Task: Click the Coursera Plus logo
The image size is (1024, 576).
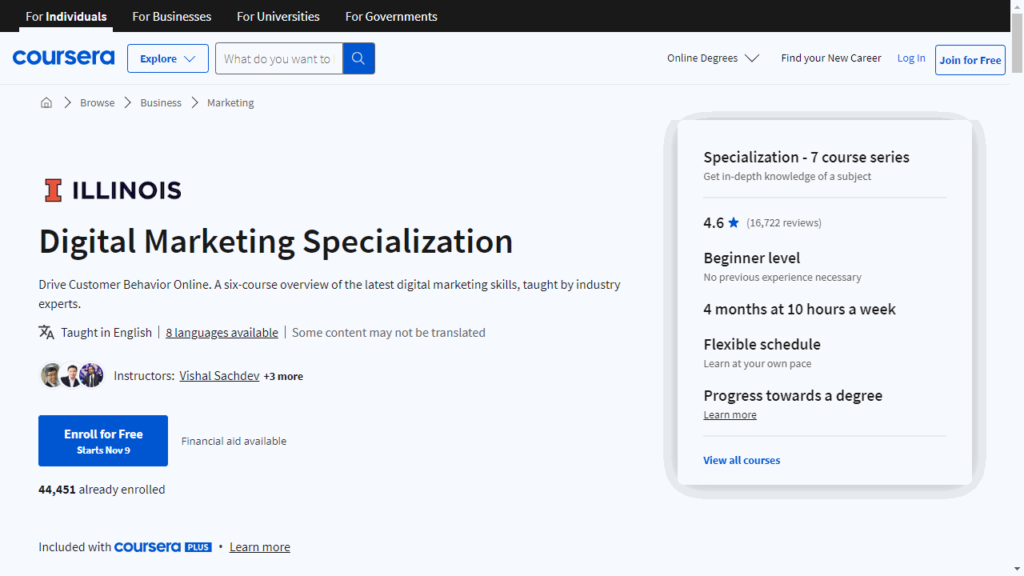Action: 162,547
